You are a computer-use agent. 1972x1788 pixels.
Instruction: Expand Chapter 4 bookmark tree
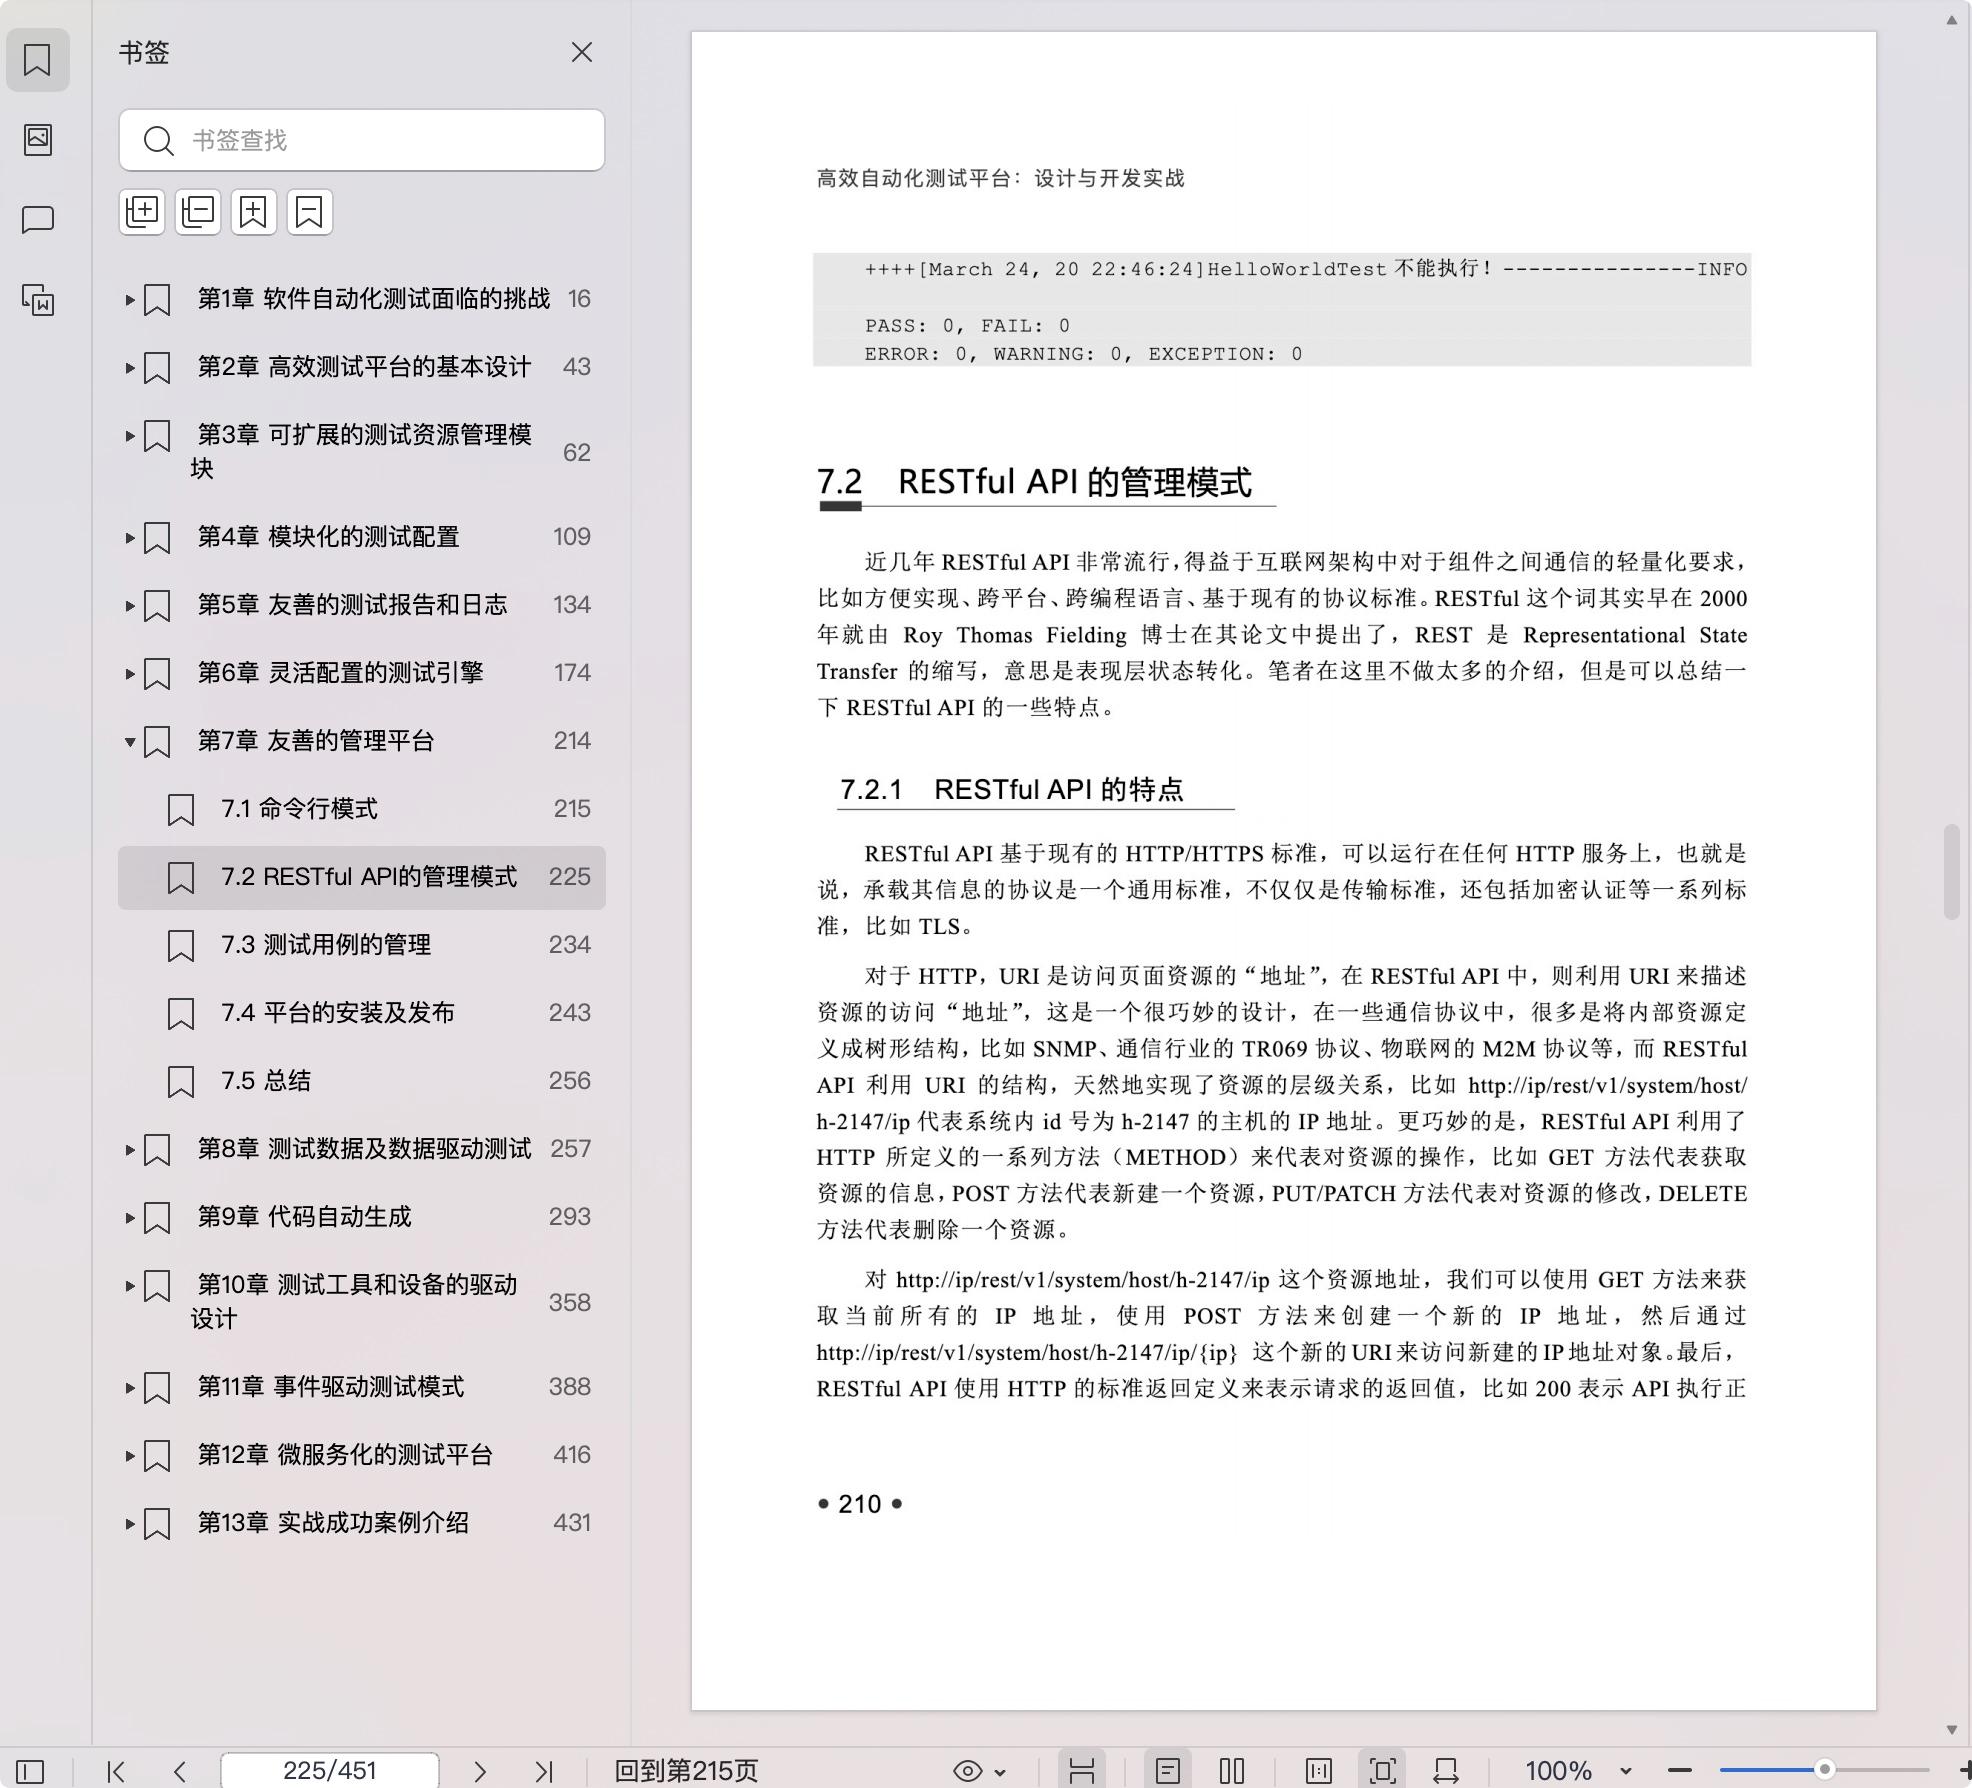click(x=129, y=537)
